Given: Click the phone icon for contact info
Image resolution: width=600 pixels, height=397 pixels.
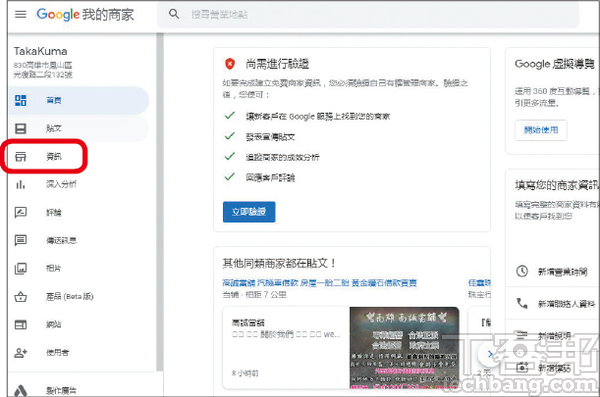Looking at the screenshot, I should (x=522, y=304).
